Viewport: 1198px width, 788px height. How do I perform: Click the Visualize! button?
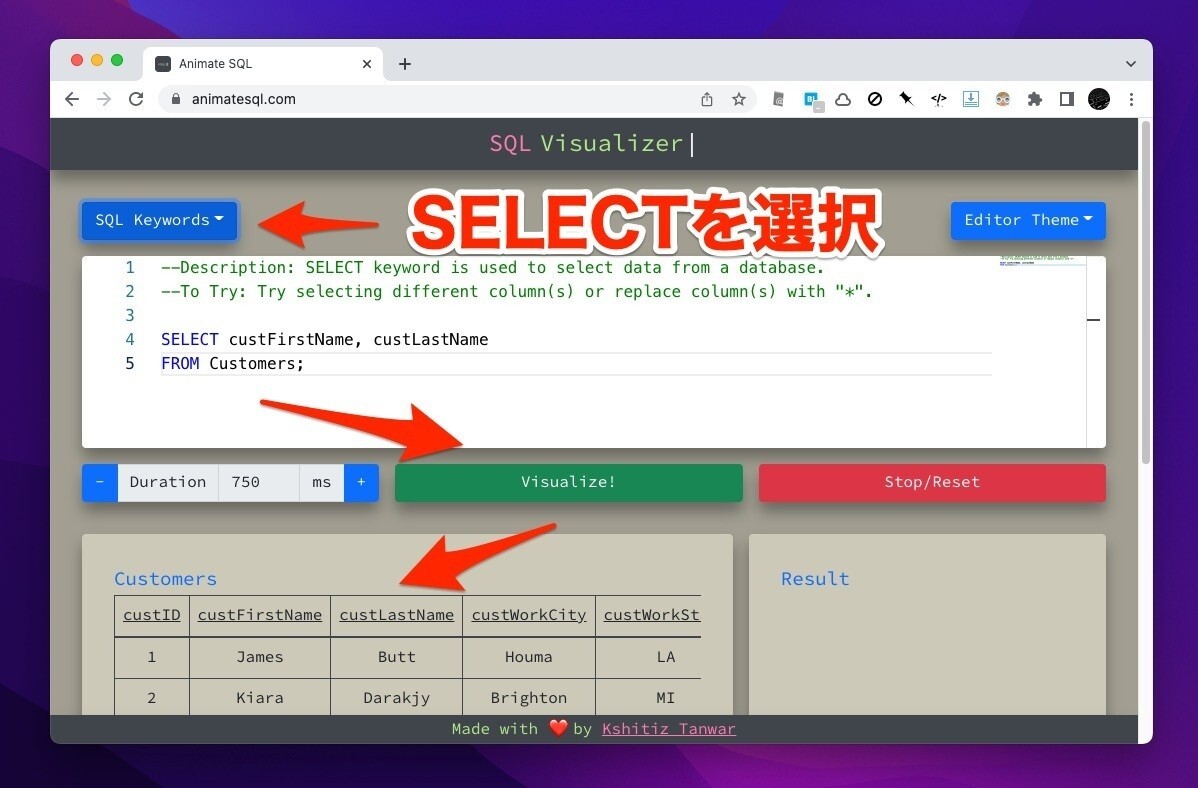click(568, 482)
